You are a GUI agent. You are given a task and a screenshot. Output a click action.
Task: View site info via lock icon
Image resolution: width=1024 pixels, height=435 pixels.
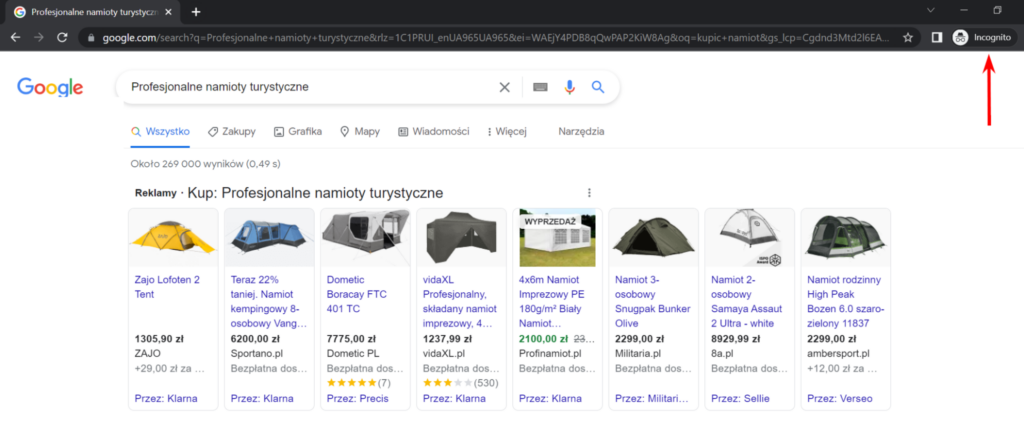pos(91,37)
